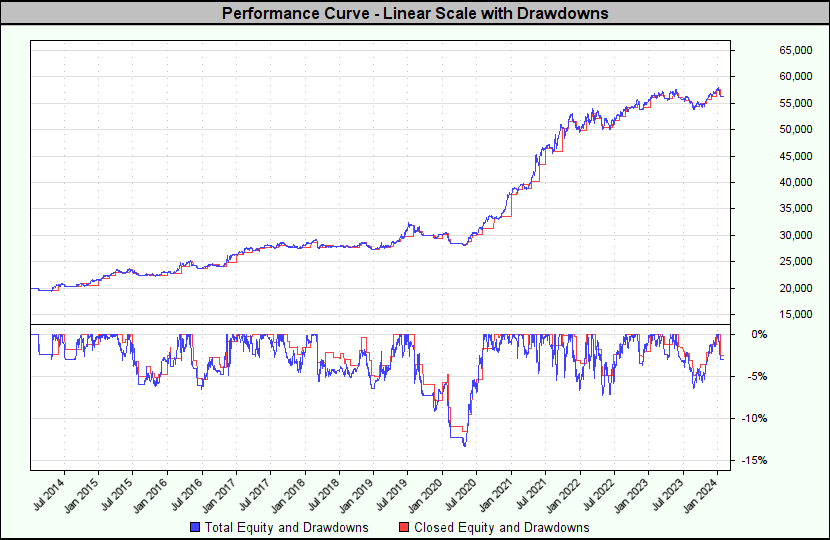Click the 20,000 y-axis label
Image resolution: width=830 pixels, height=540 pixels.
tap(796, 288)
